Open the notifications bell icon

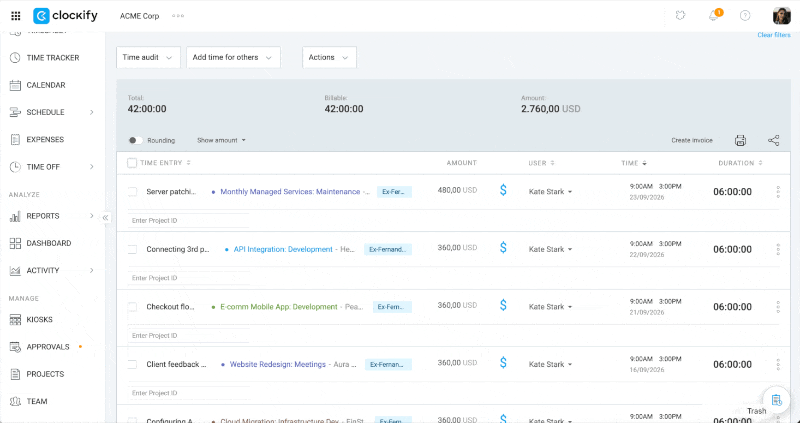(714, 16)
